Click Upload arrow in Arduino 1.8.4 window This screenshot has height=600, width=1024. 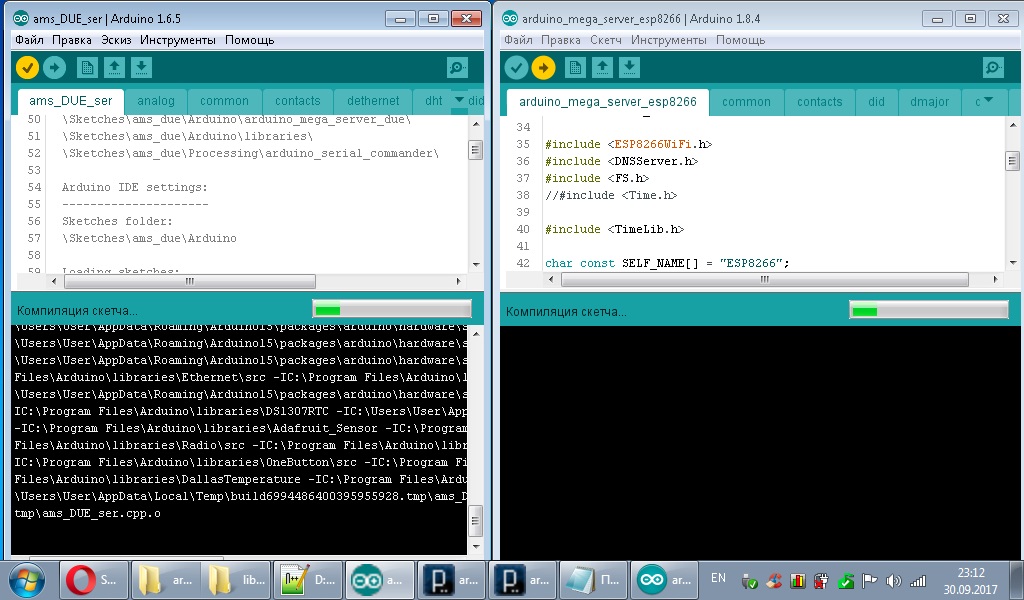point(543,68)
